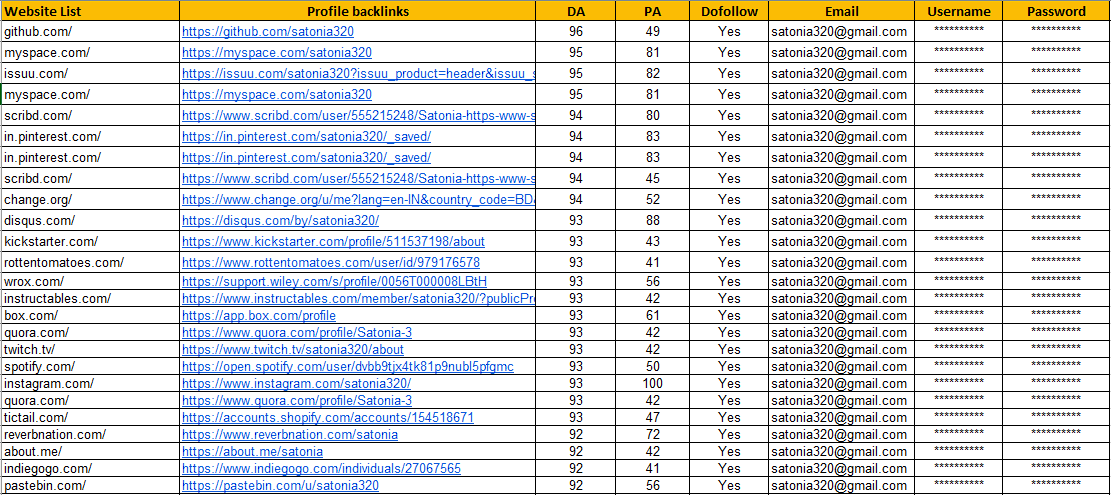Open the rottentomatoes user 979176578 link
This screenshot has width=1111, height=495.
[x=331, y=263]
